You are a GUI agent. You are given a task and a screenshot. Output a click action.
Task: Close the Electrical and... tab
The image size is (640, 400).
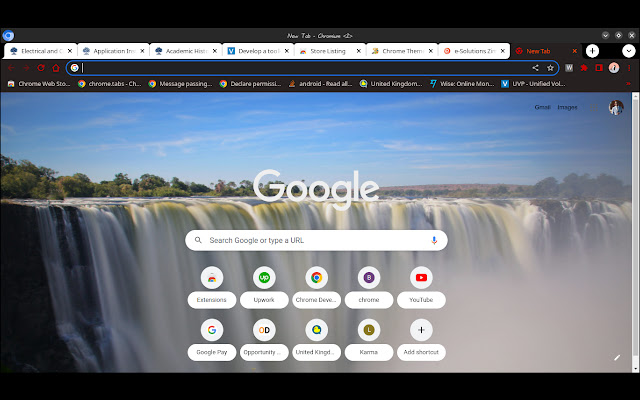(70, 51)
